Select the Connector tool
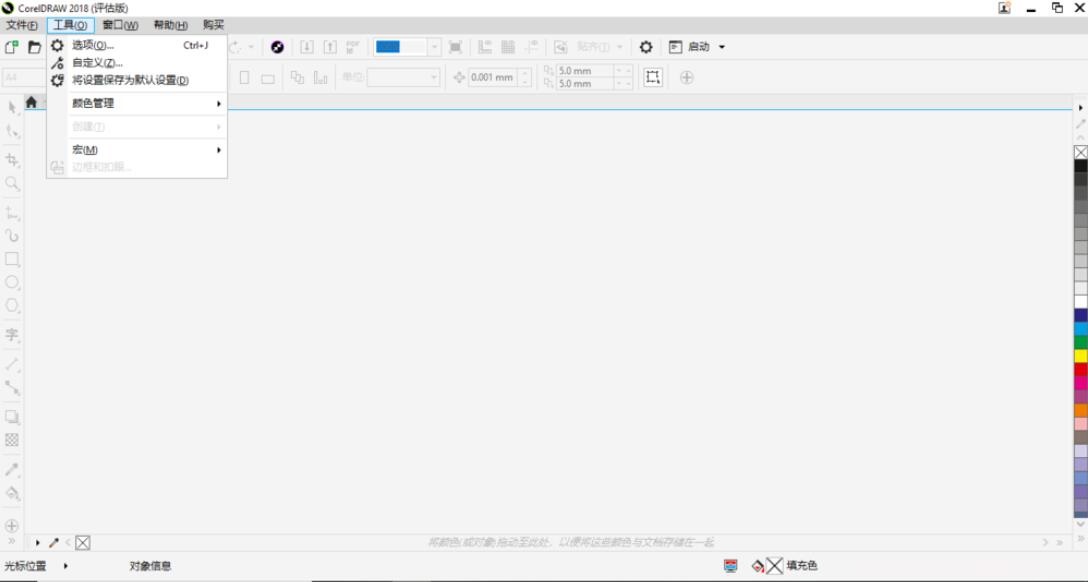Image resolution: width=1088 pixels, height=582 pixels. 12,388
